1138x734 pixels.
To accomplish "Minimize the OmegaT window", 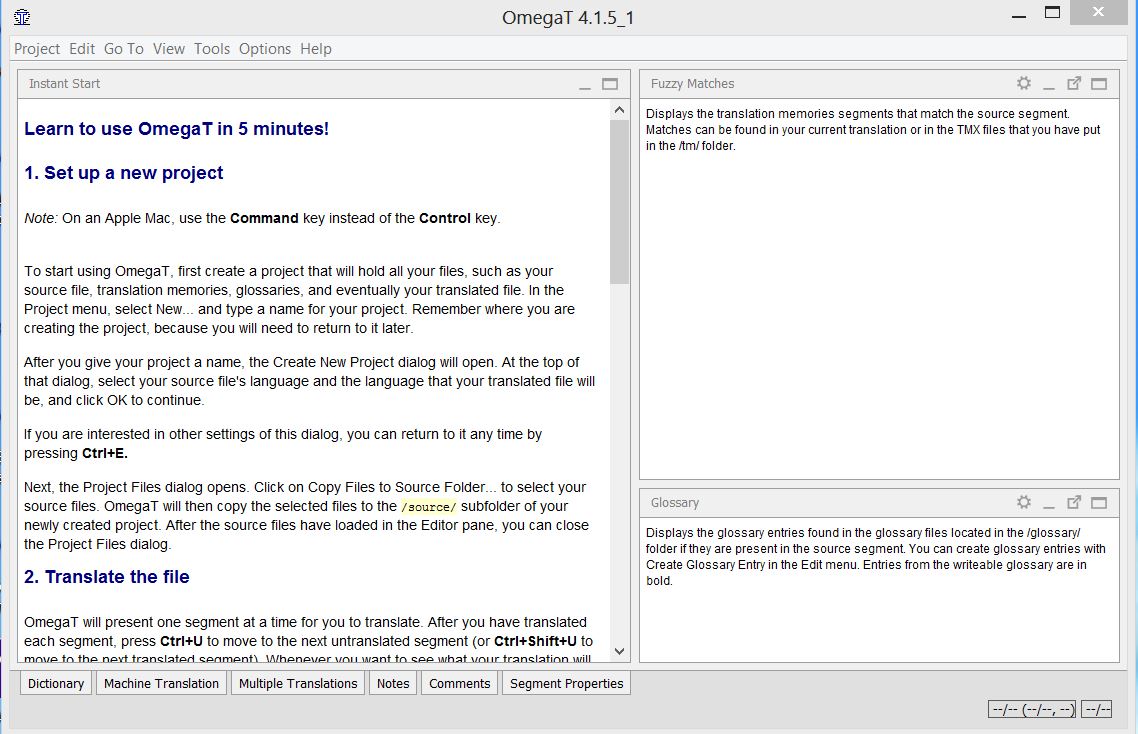I will point(1019,15).
